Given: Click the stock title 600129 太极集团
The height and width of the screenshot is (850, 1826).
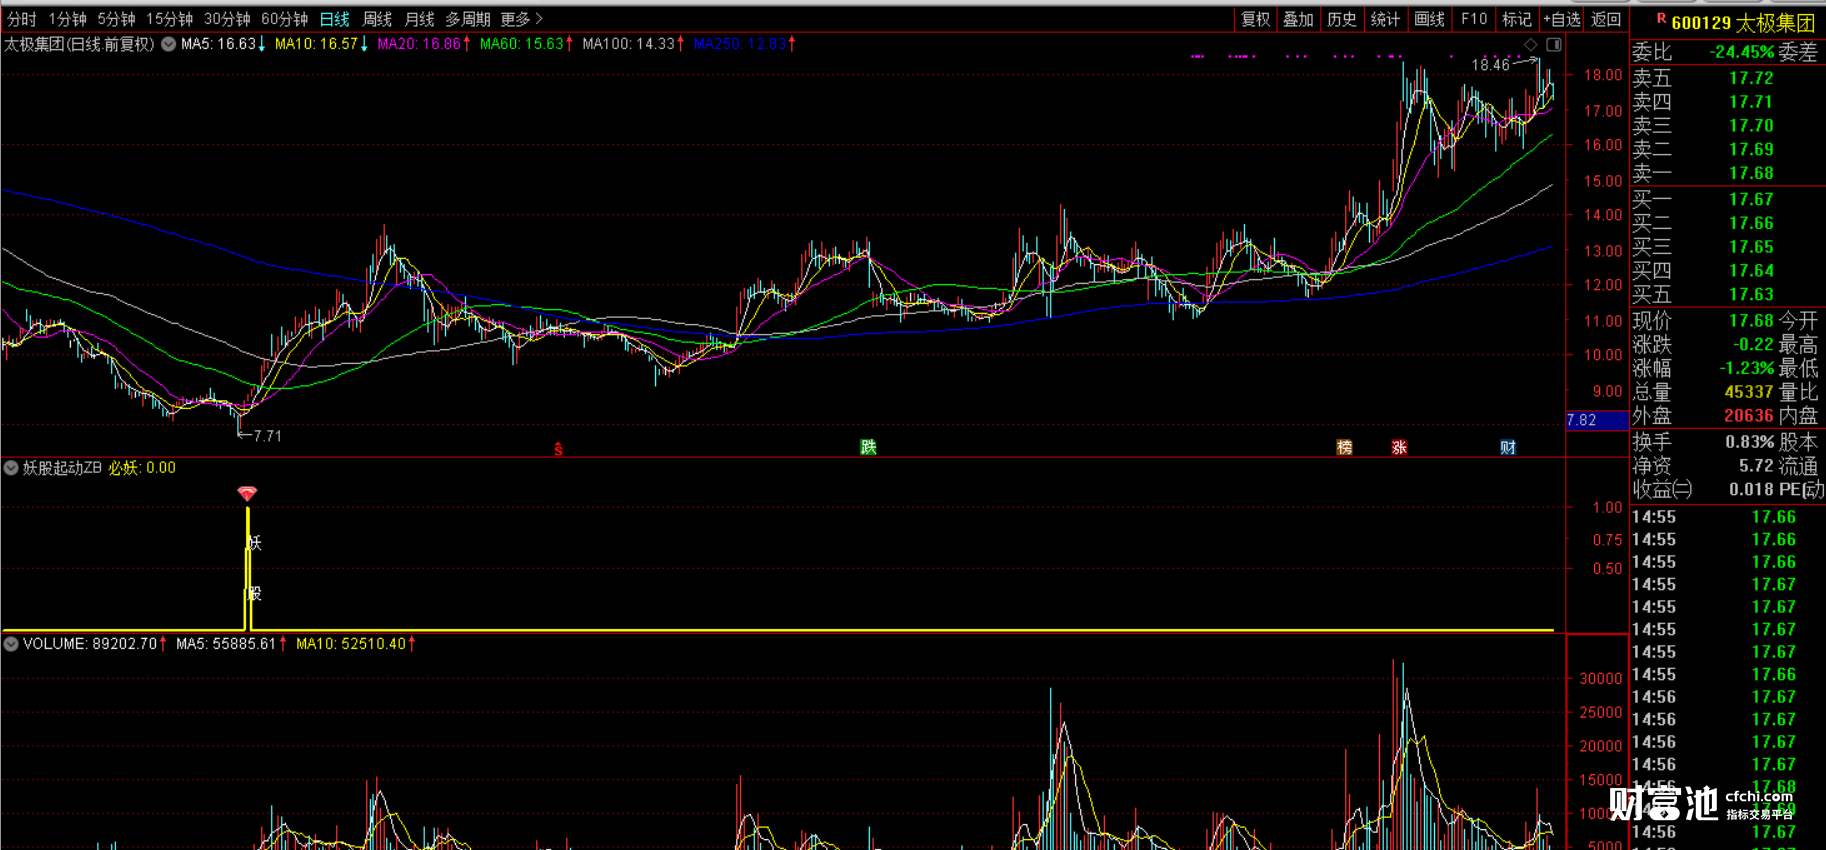Looking at the screenshot, I should [1742, 22].
